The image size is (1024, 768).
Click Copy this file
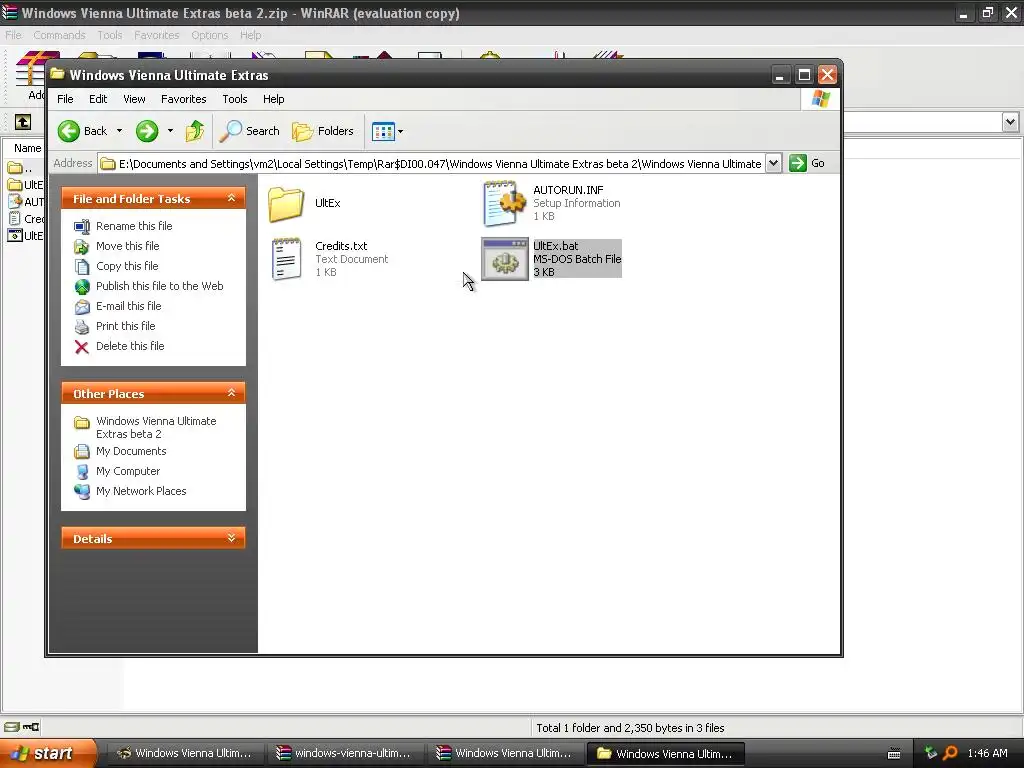127,266
